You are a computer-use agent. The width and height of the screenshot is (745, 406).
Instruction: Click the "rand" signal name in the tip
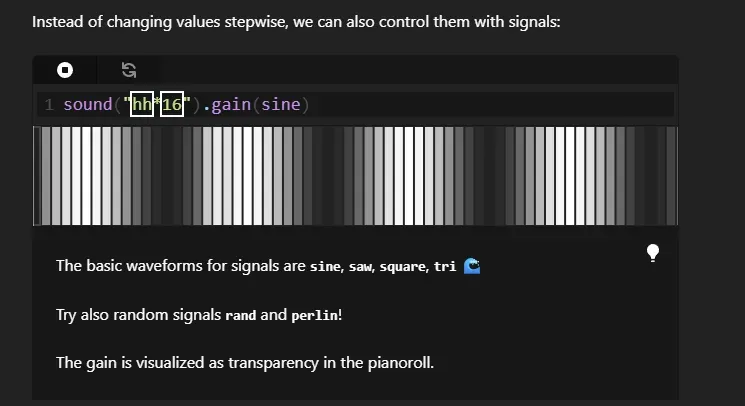[240, 315]
